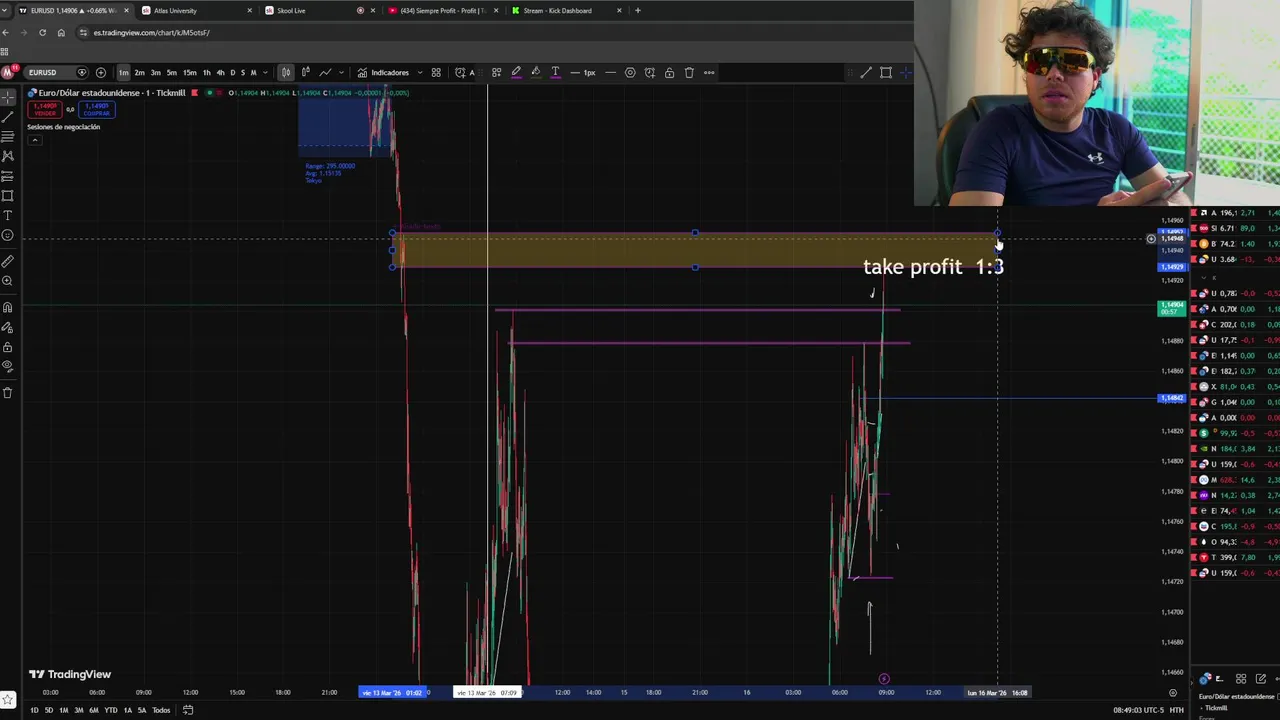
Task: Choose the candlestick chart type
Action: point(286,72)
